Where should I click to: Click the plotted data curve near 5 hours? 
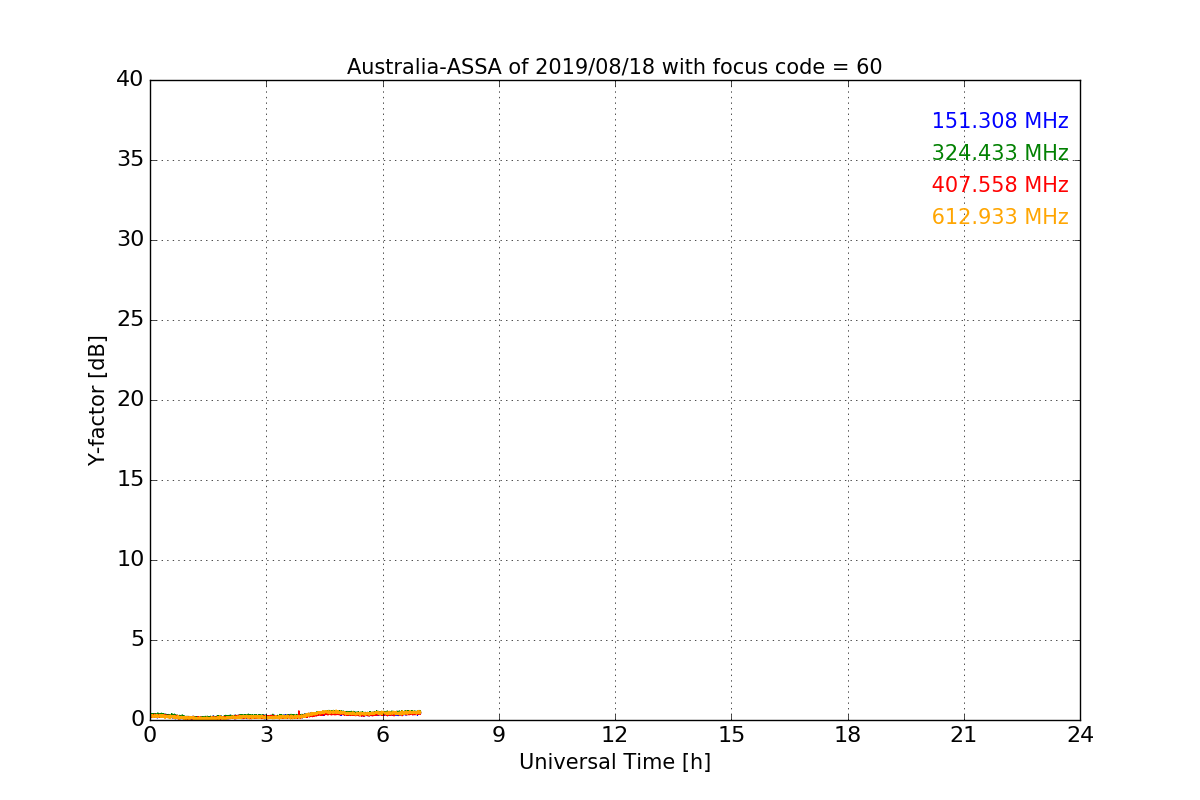tap(344, 712)
